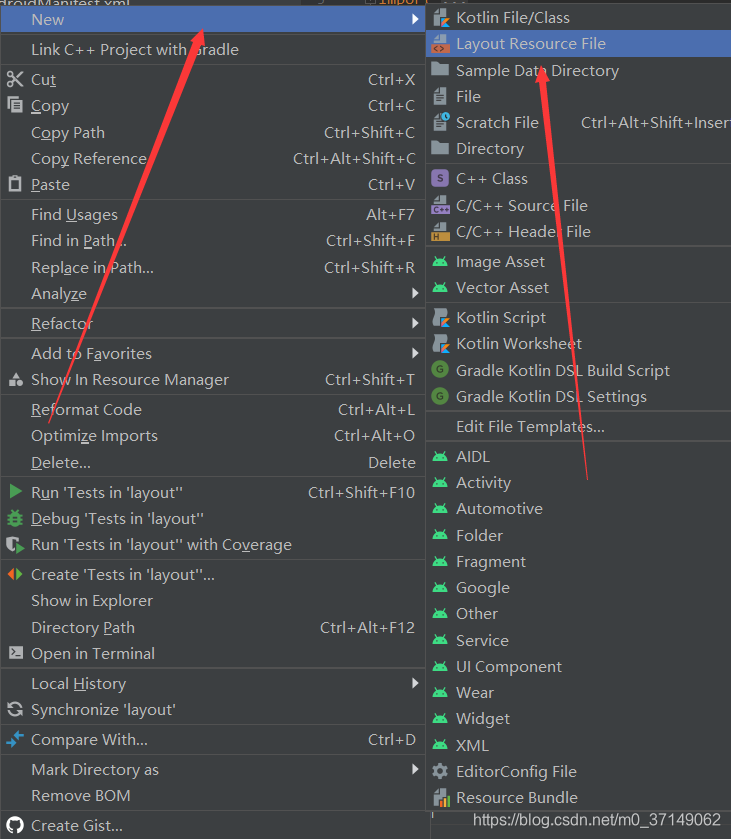Screen dimensions: 731x839
Task: Select Directory Path entry
Action: click(x=213, y=627)
